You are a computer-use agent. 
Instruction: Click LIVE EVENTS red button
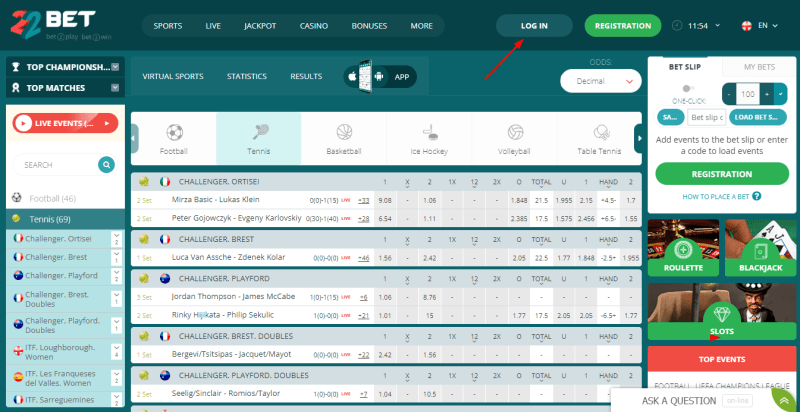click(65, 123)
